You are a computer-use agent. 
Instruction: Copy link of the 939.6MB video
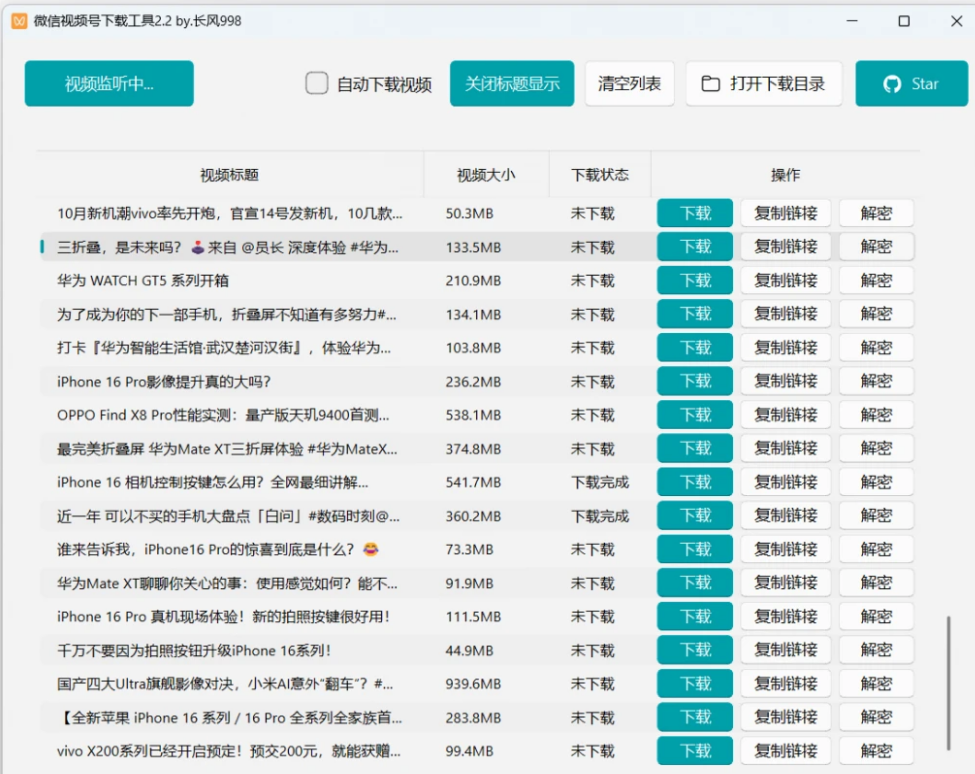click(x=785, y=684)
